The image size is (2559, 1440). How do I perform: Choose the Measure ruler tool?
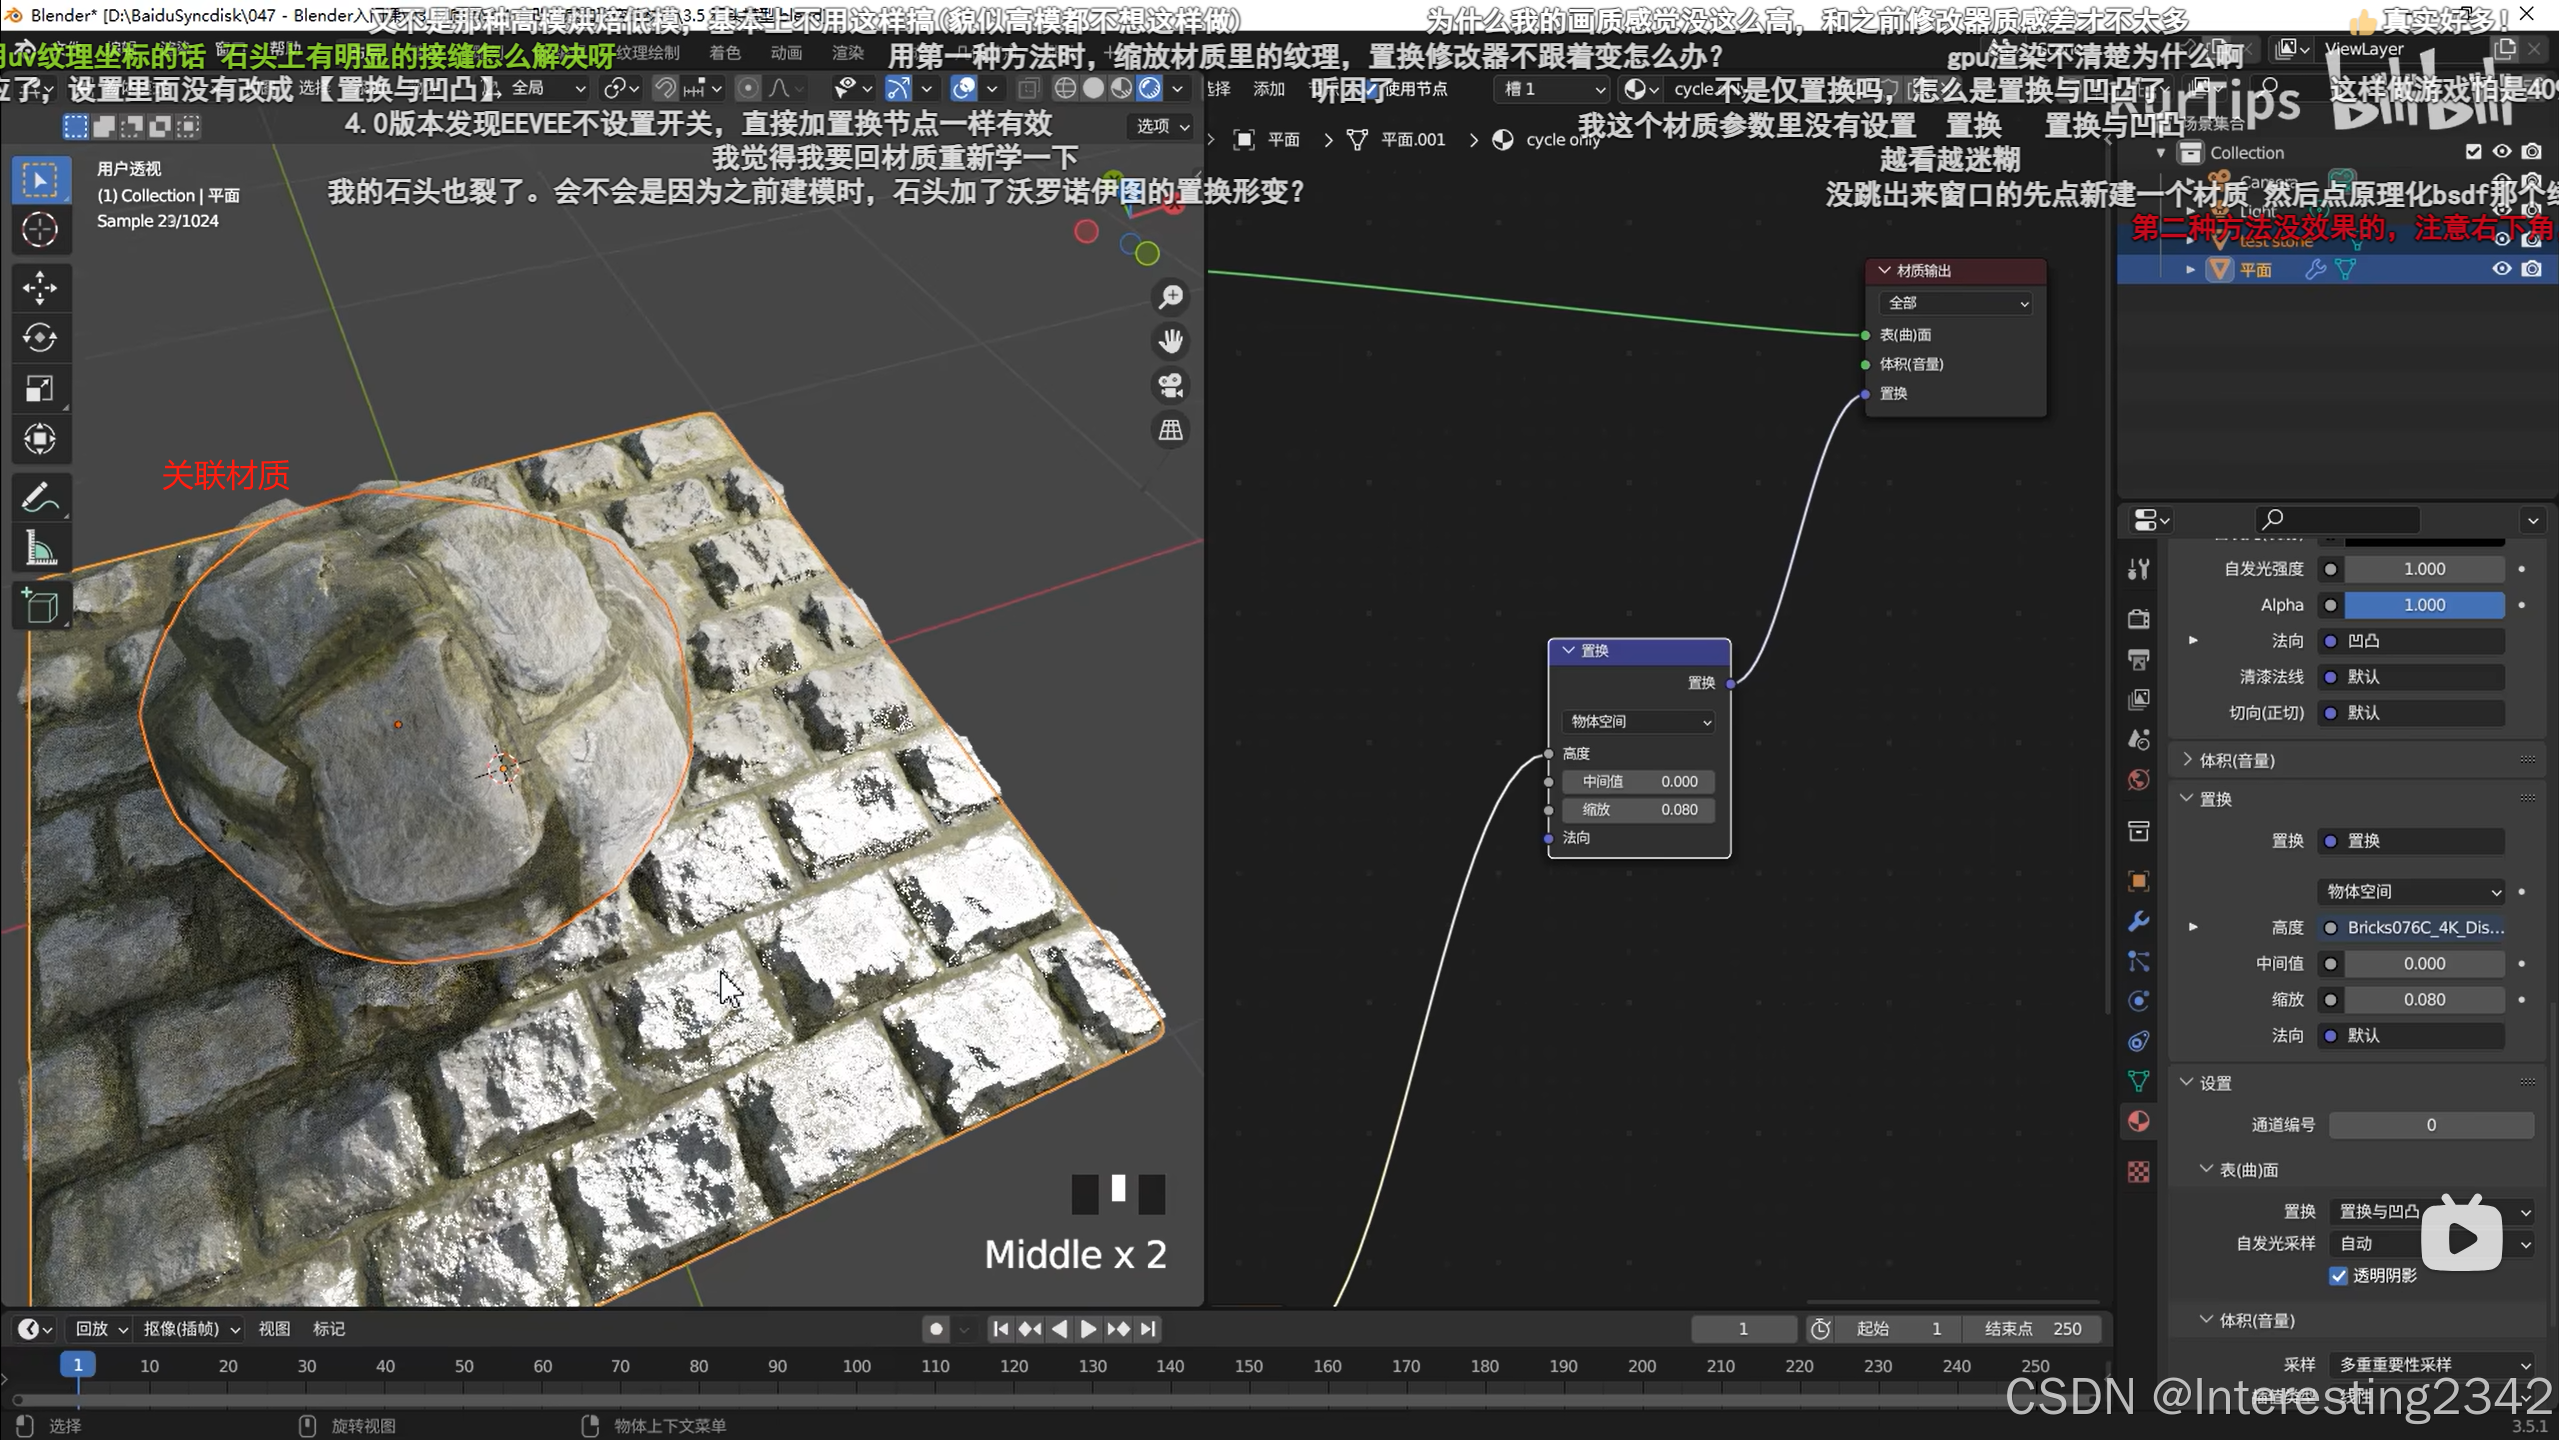pyautogui.click(x=40, y=548)
